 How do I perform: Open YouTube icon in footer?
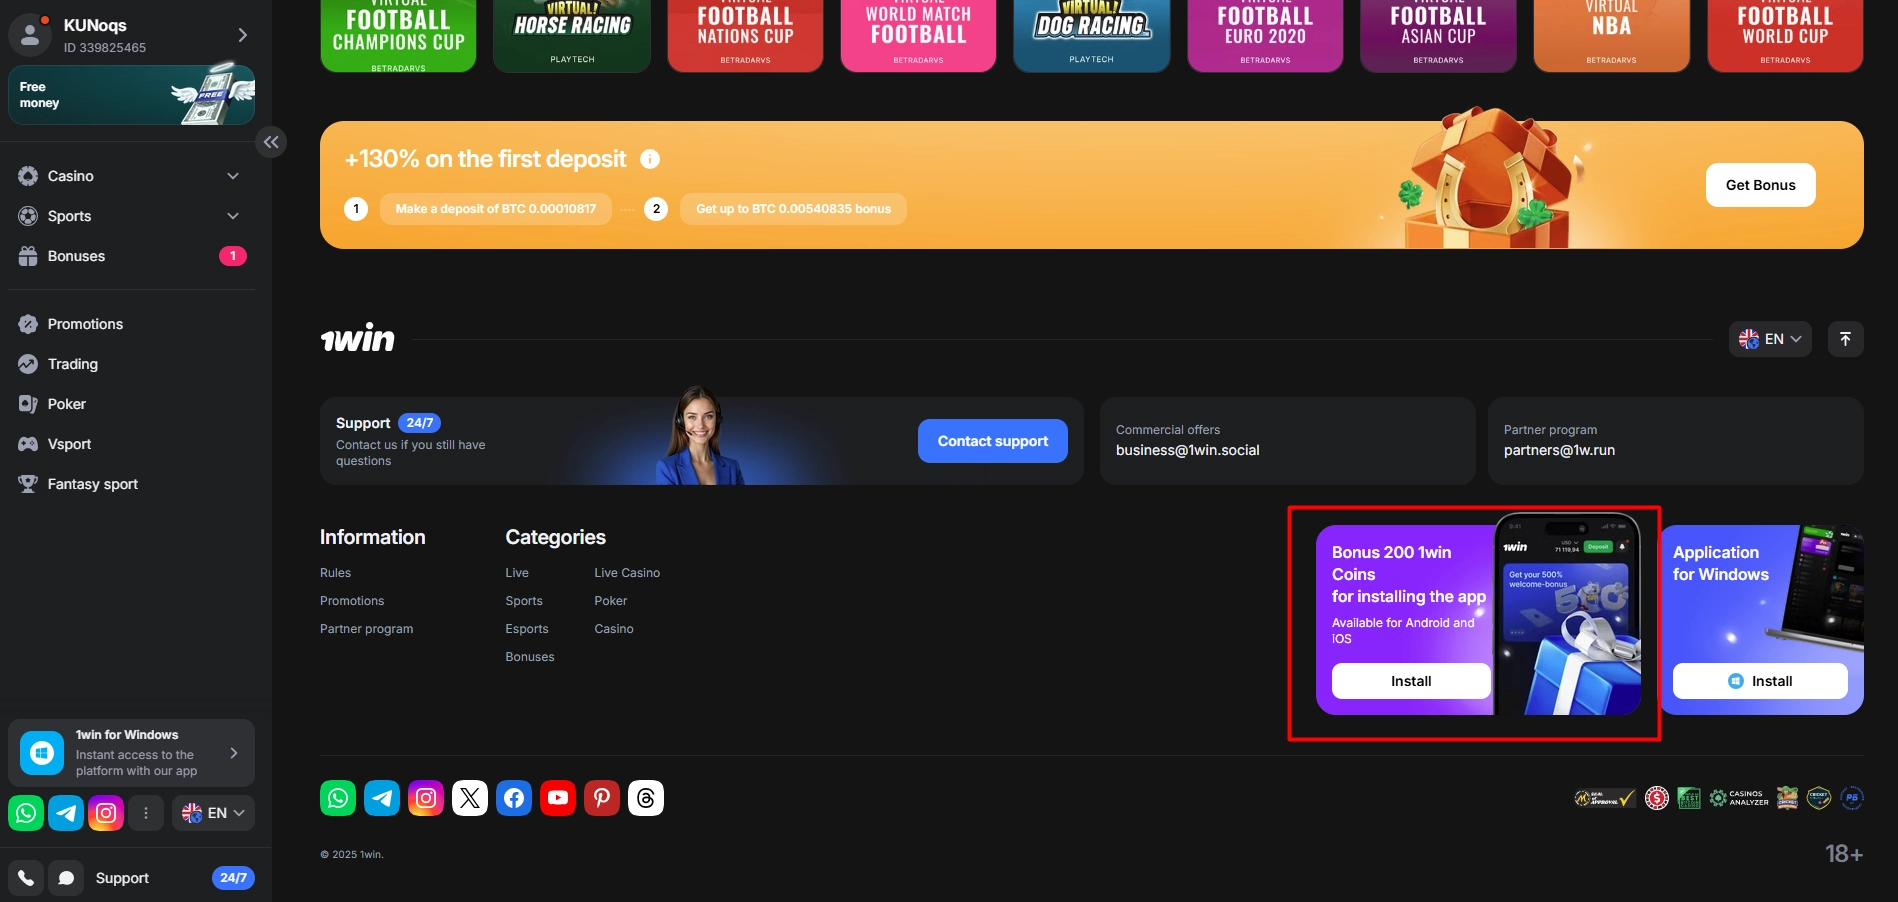tap(558, 798)
